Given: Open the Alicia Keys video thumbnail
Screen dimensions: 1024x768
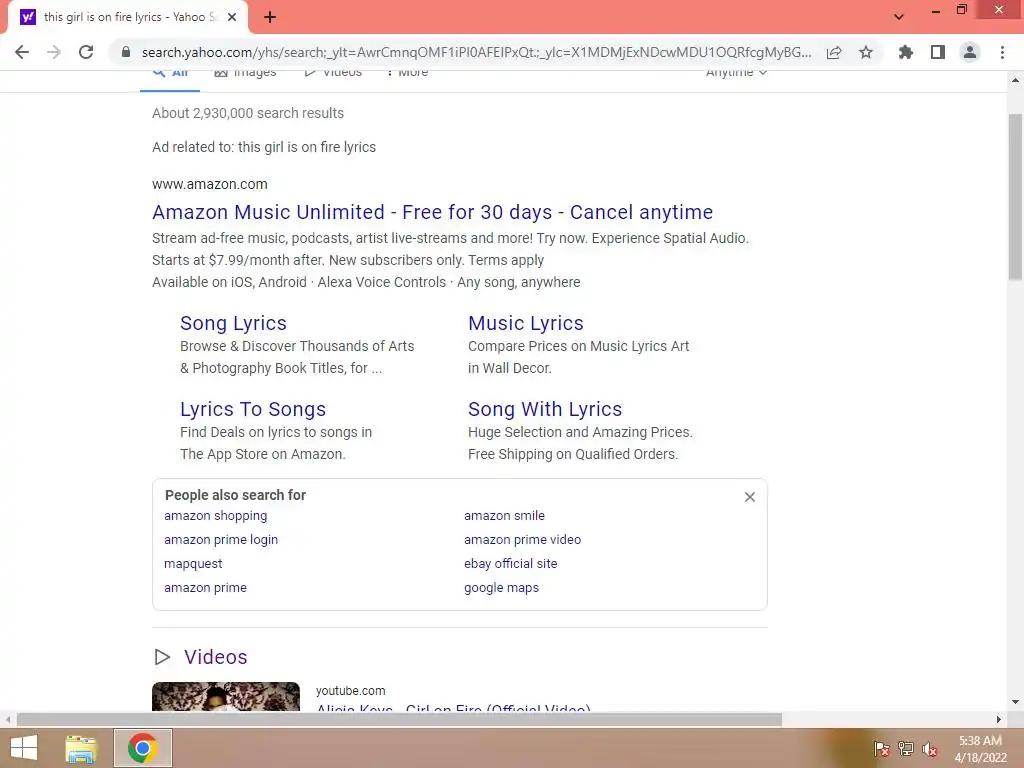Looking at the screenshot, I should [226, 696].
